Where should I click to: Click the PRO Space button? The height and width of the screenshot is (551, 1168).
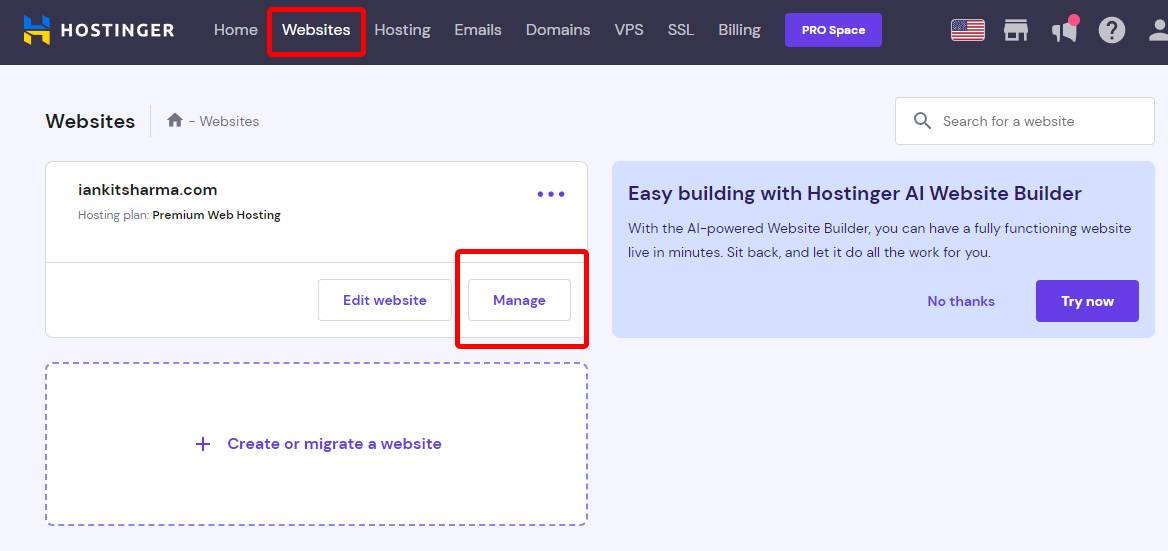[x=833, y=31]
